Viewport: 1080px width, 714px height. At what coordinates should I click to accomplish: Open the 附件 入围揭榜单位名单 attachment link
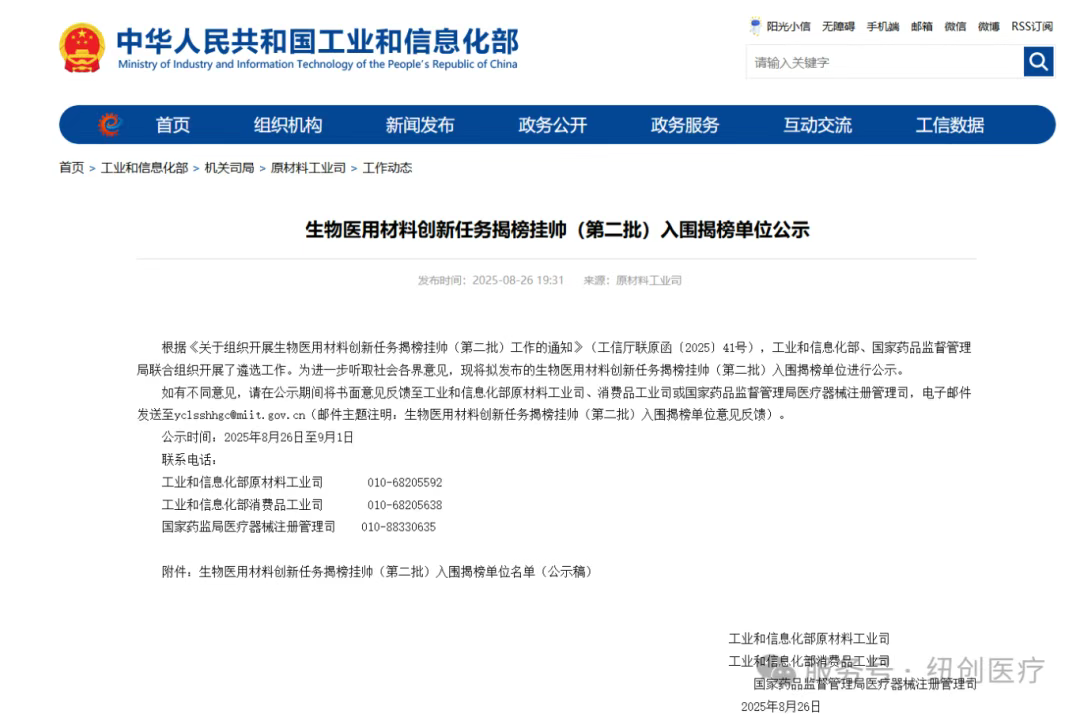395,571
